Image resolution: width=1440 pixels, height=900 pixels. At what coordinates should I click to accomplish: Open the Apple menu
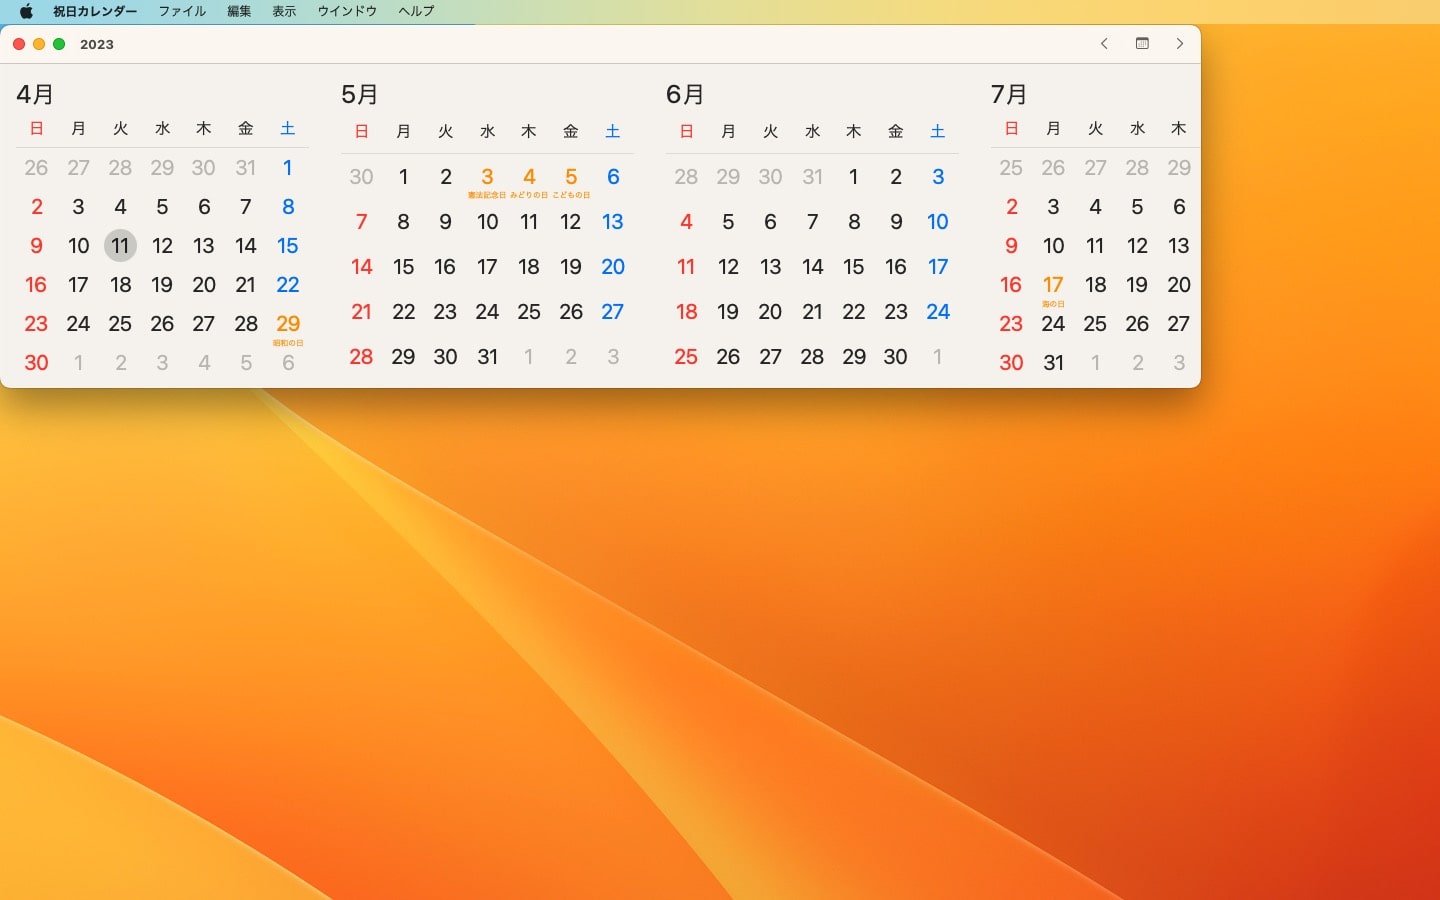click(x=27, y=12)
